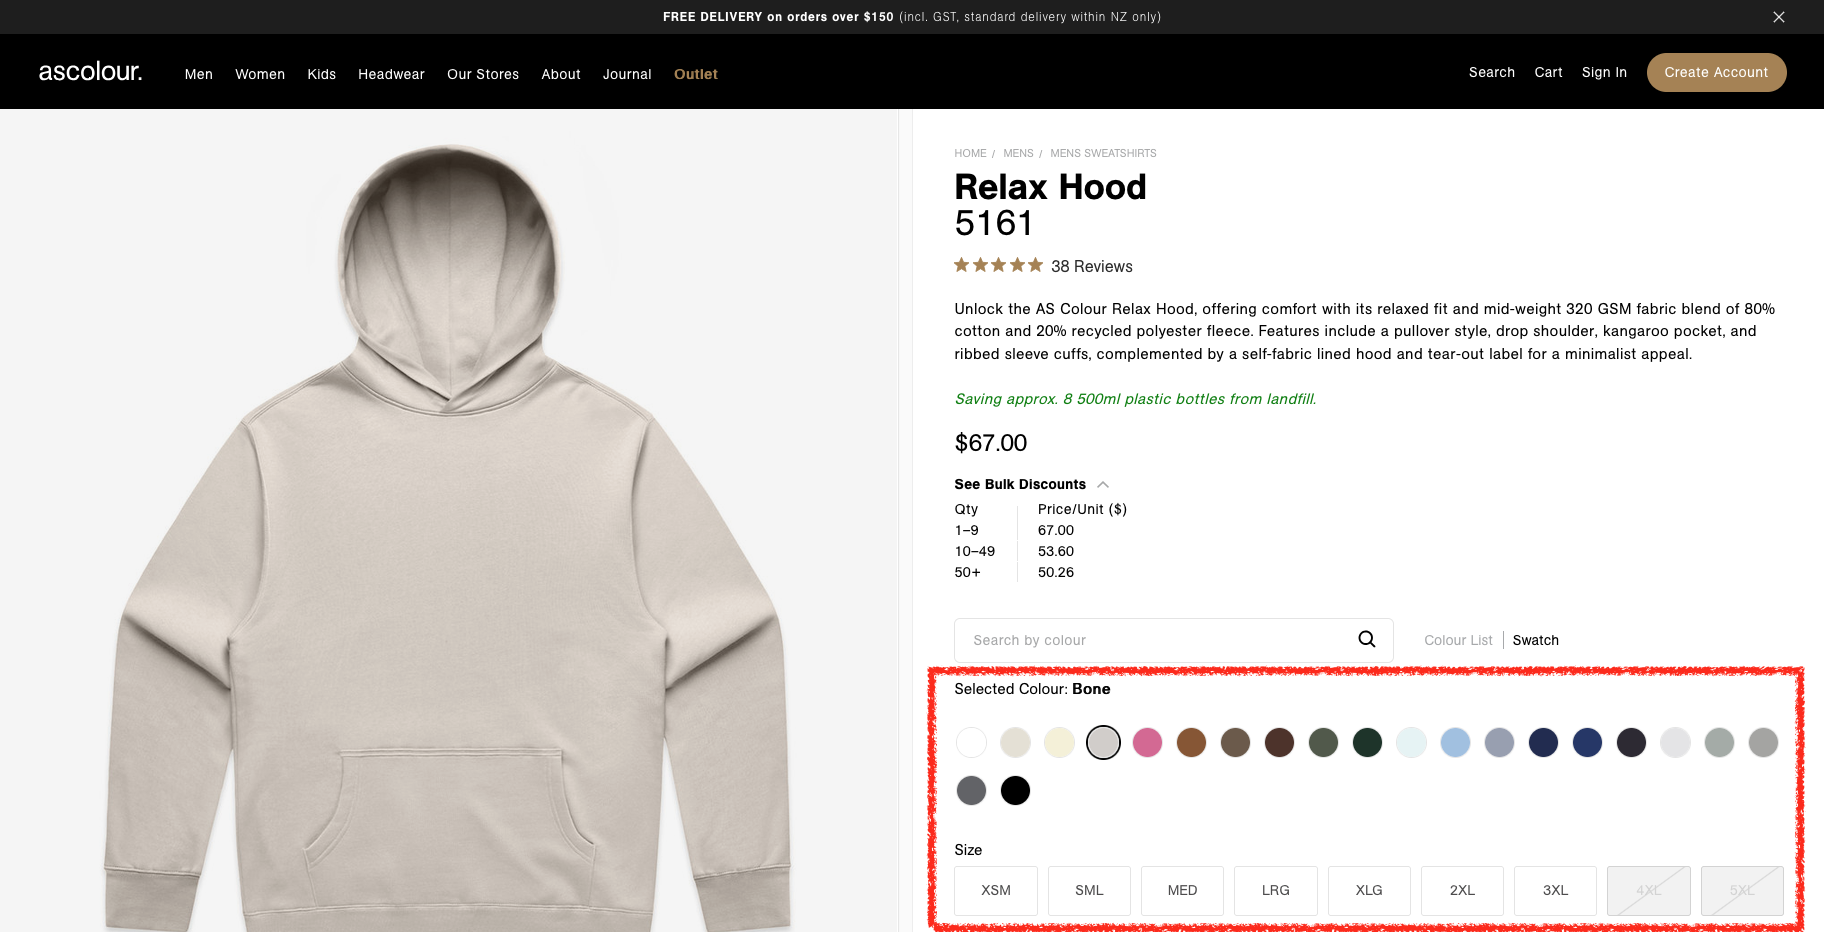
Task: Go to the Outlet page
Action: [x=696, y=74]
